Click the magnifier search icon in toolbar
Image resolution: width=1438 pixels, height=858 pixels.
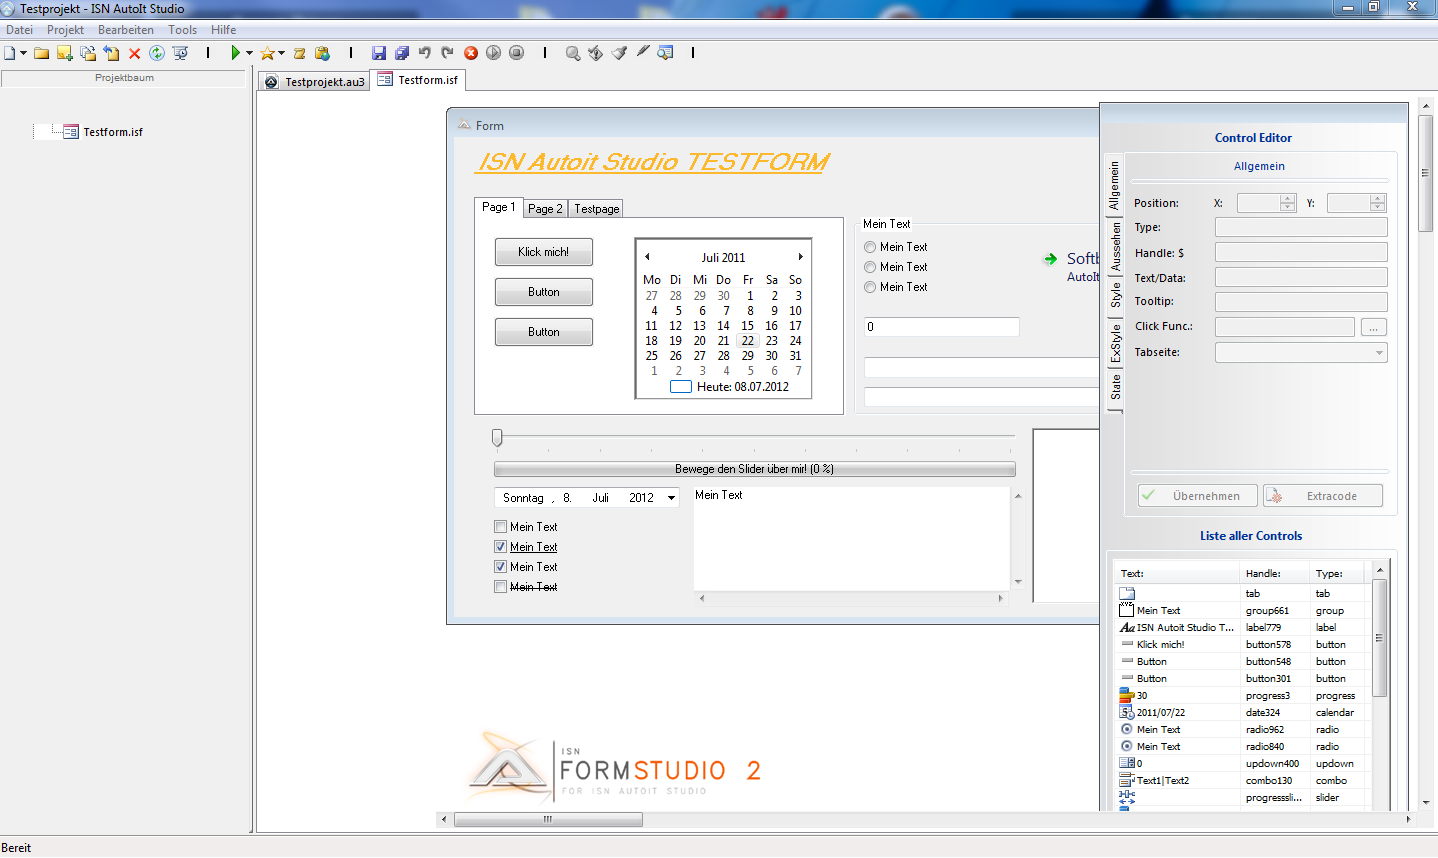572,53
